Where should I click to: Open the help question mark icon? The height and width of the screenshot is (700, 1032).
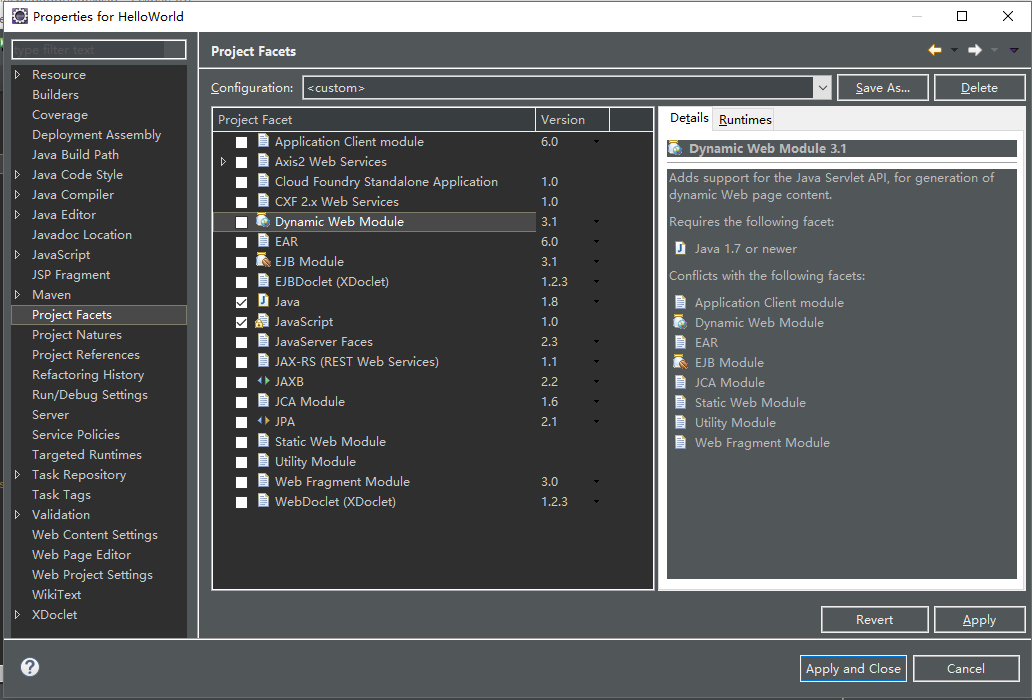pos(30,667)
